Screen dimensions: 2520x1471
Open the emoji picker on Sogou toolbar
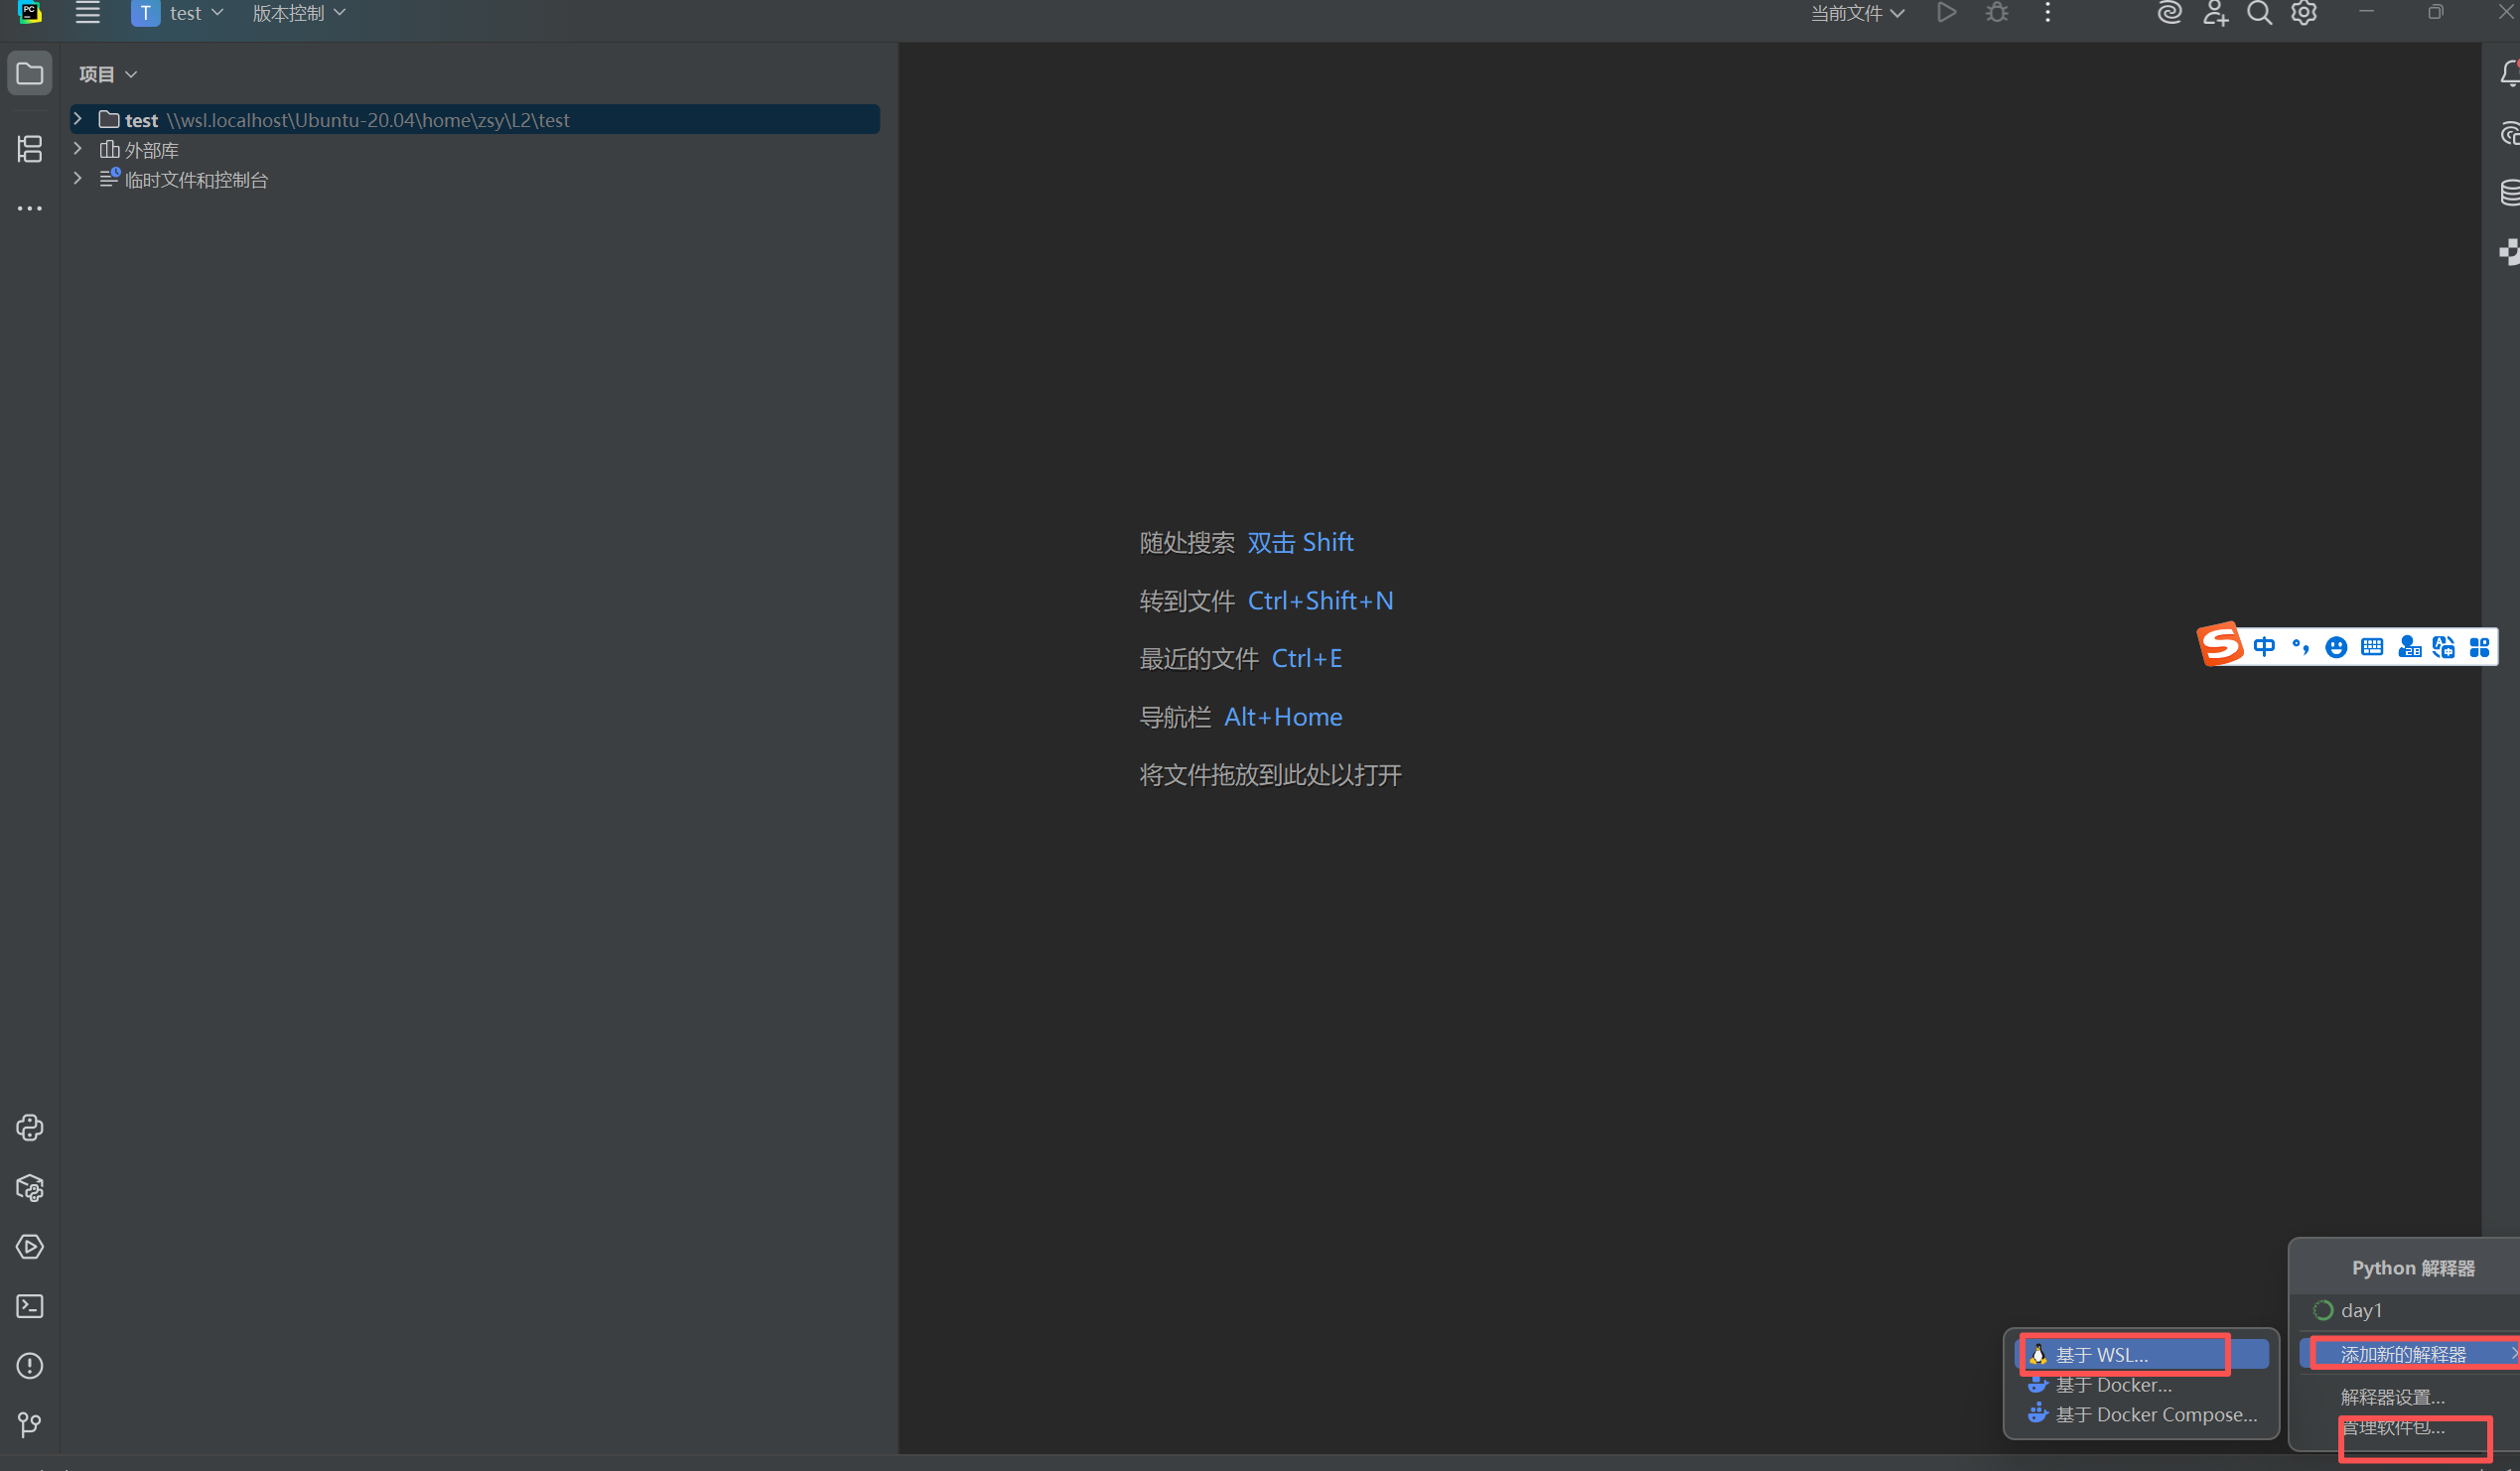2336,646
